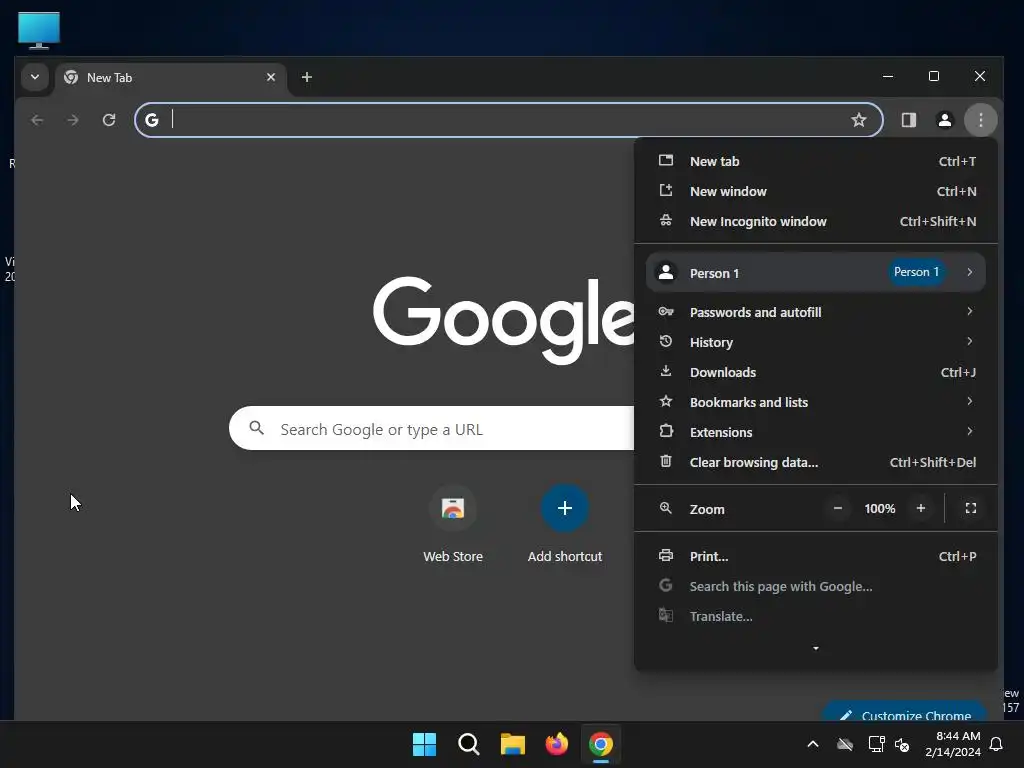Open a new tab with plus icon
This screenshot has width=1024, height=768.
306,77
